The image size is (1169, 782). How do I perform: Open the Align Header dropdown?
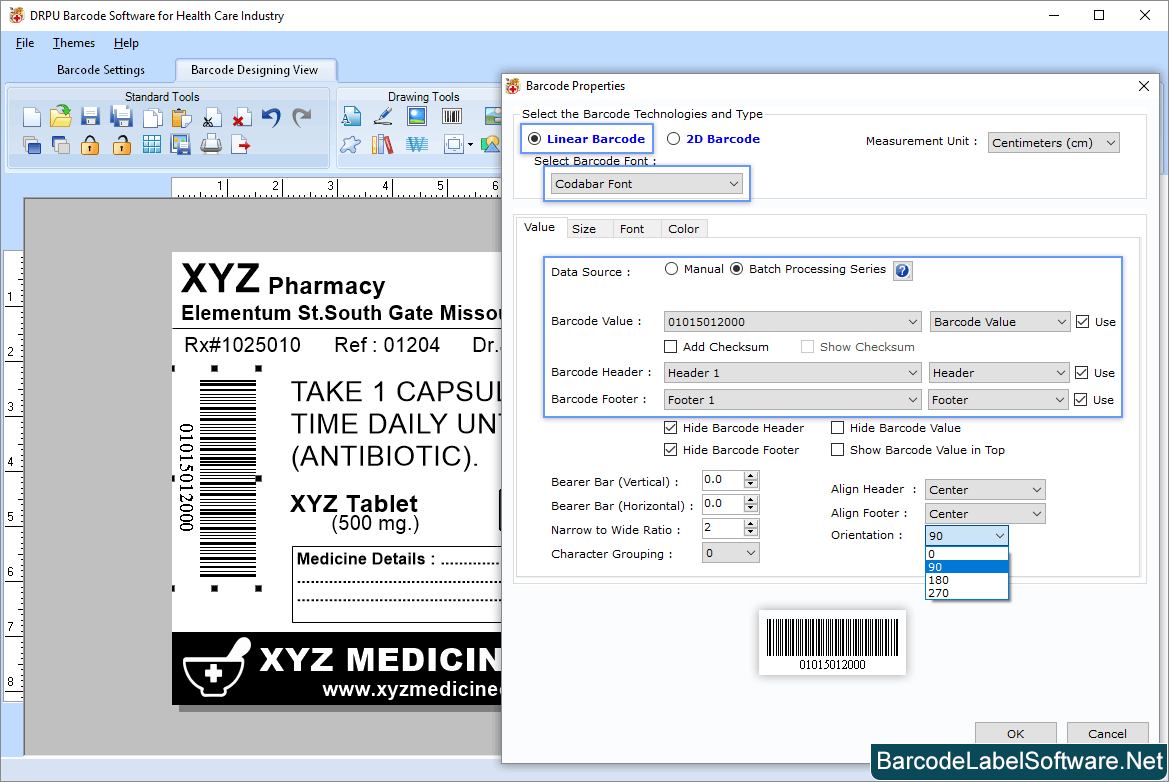click(x=985, y=490)
